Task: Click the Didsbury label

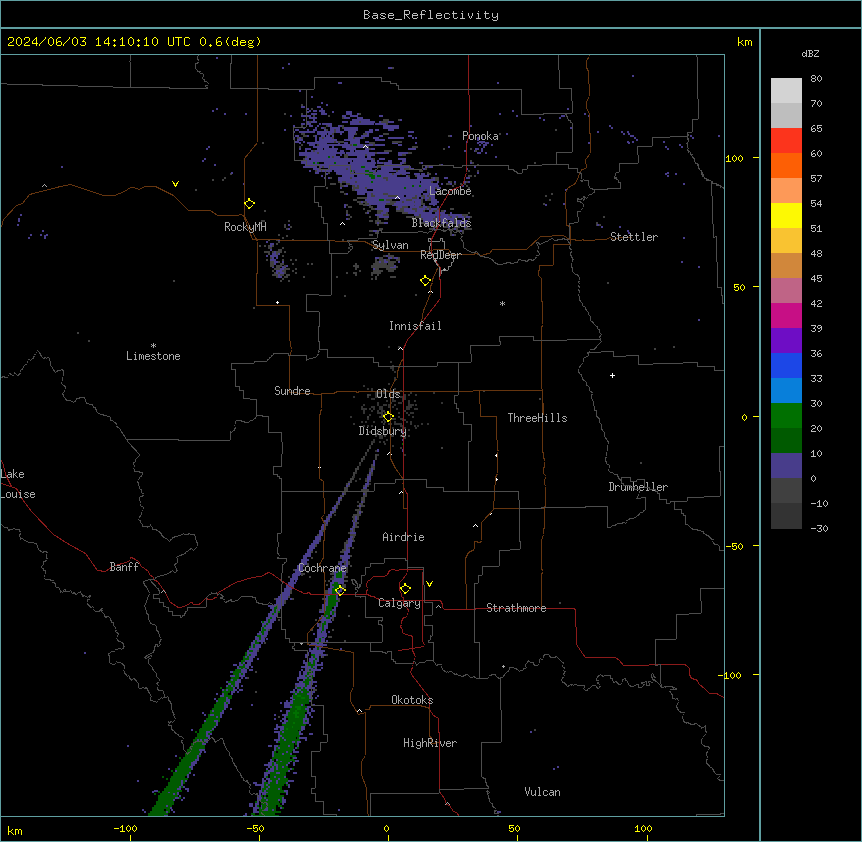Action: click(x=383, y=431)
